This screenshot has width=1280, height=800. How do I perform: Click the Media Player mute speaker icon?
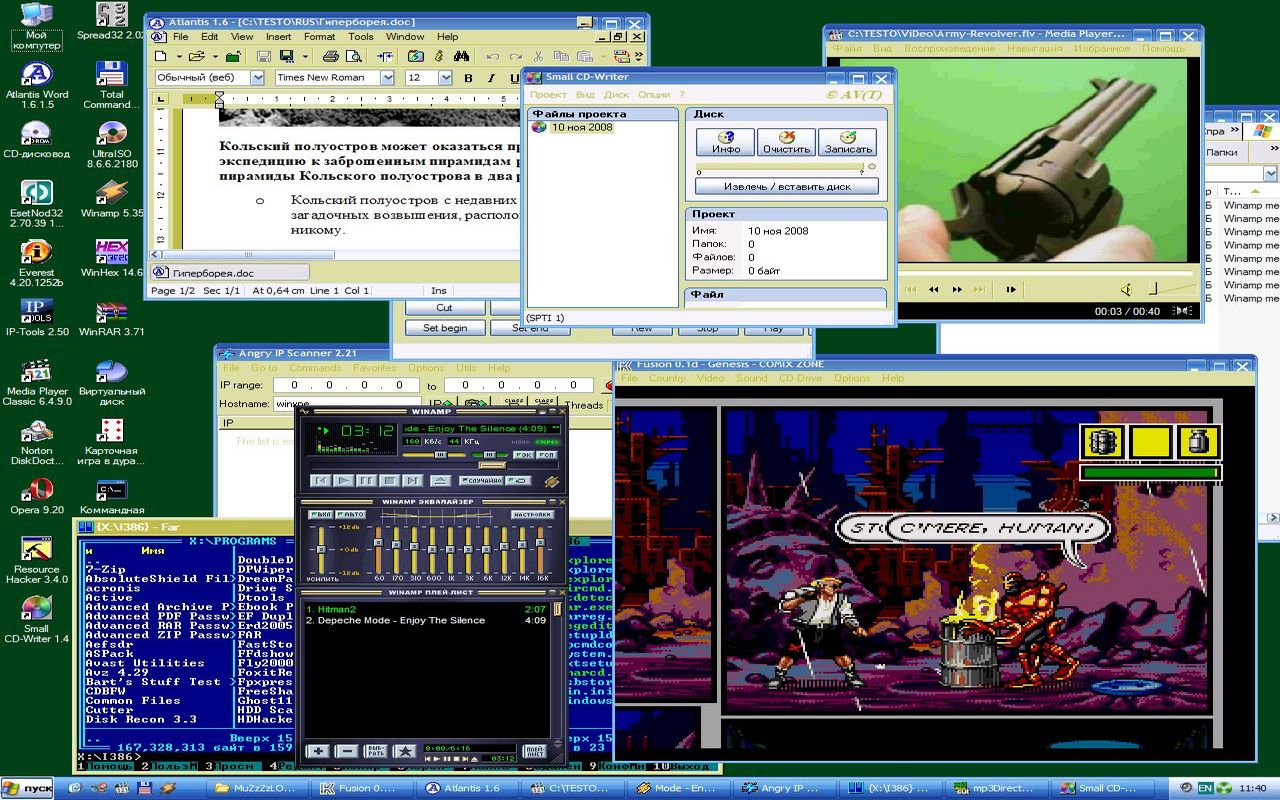click(1125, 289)
